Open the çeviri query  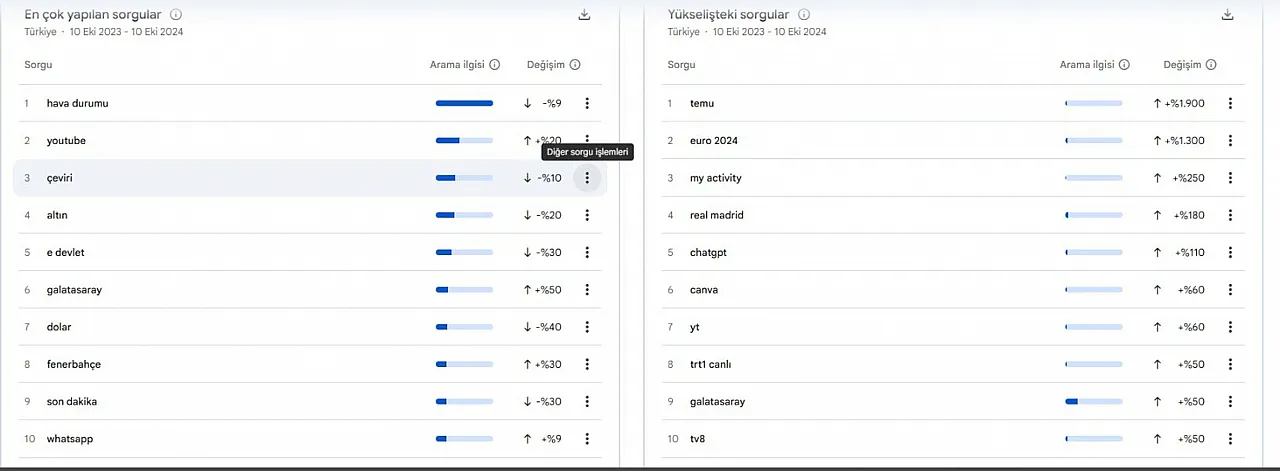coord(59,178)
